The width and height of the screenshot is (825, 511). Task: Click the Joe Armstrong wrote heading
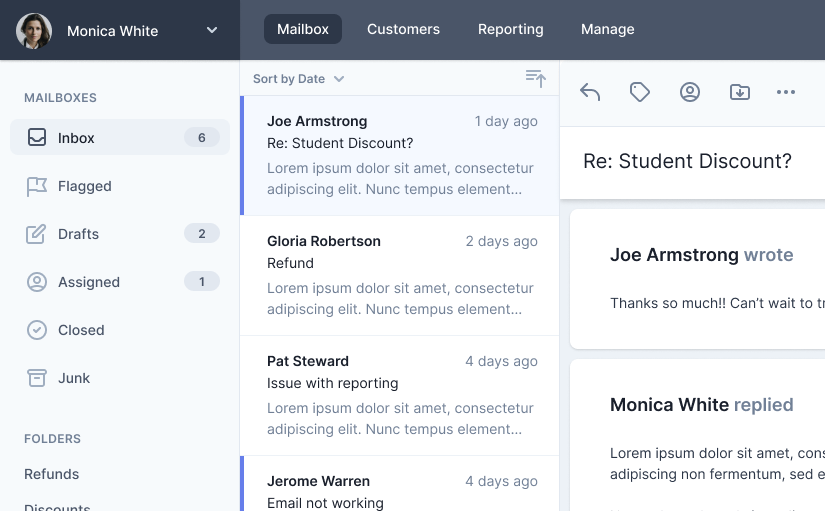click(x=701, y=255)
